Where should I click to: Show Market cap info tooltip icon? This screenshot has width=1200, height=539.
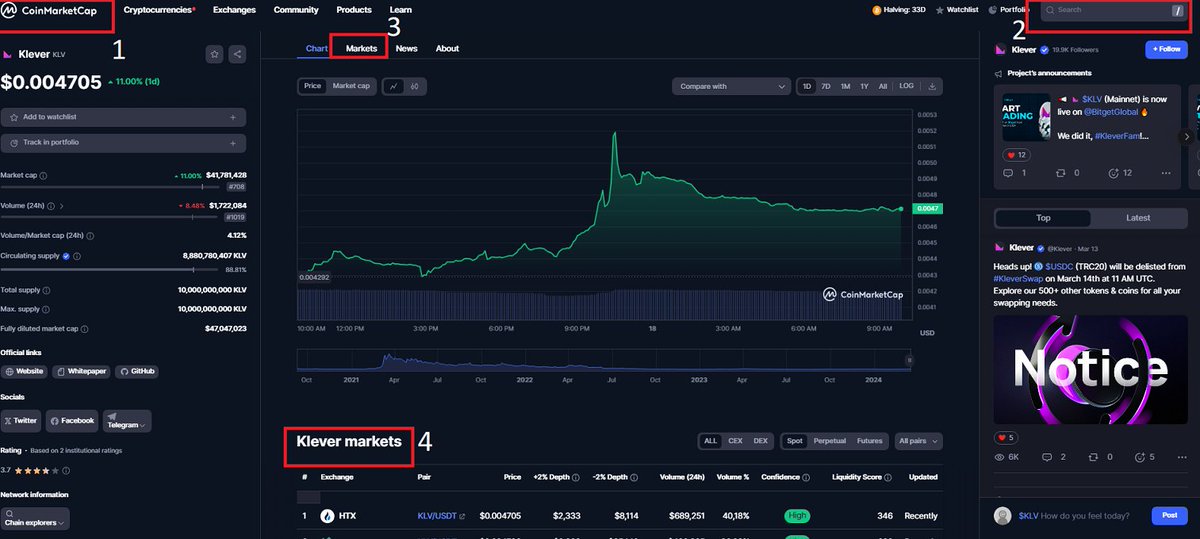click(x=43, y=175)
